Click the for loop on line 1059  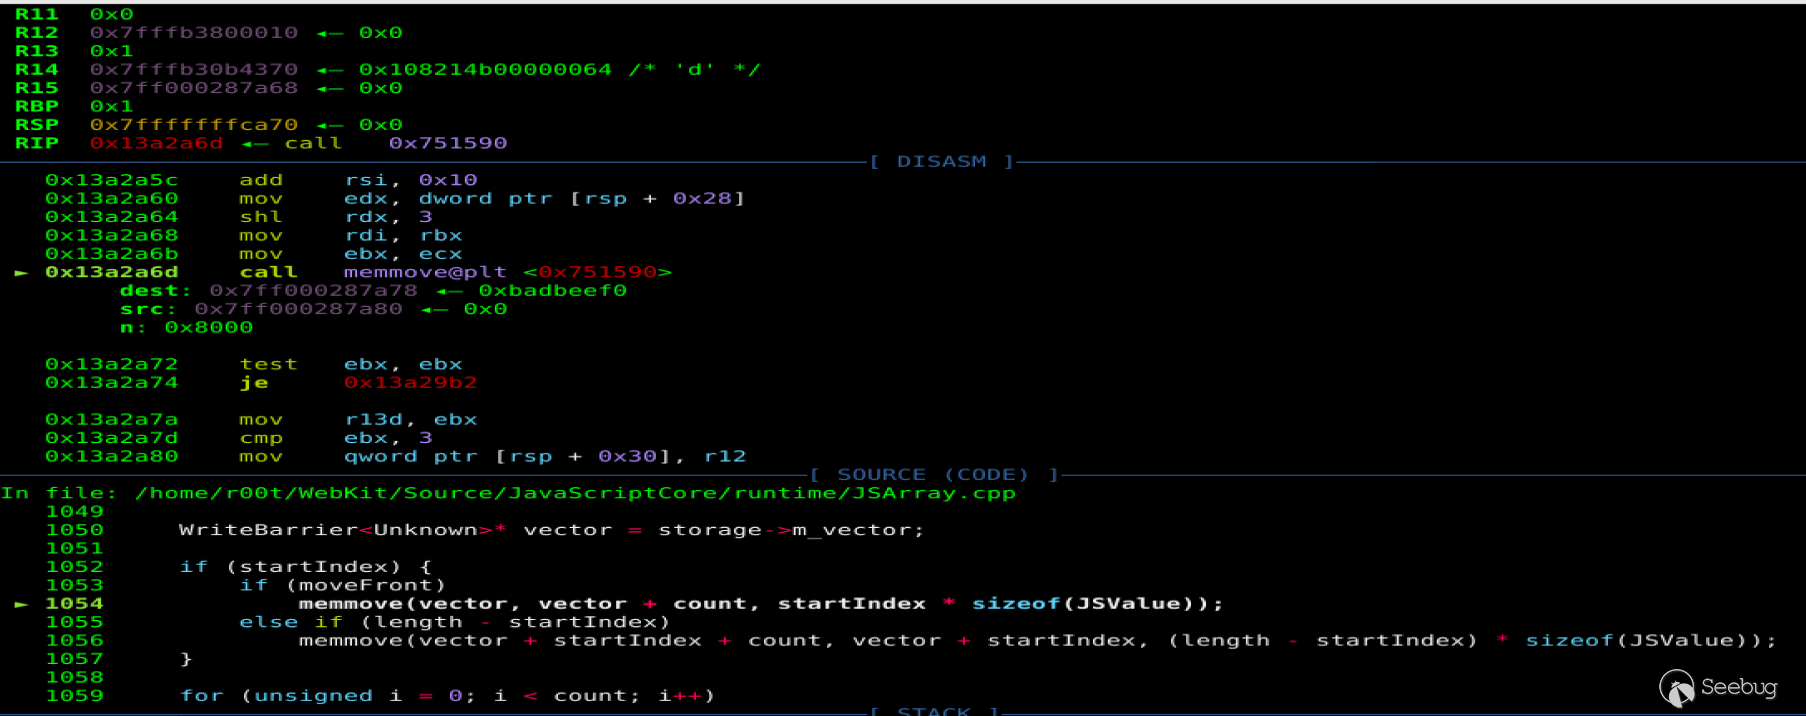pos(447,696)
